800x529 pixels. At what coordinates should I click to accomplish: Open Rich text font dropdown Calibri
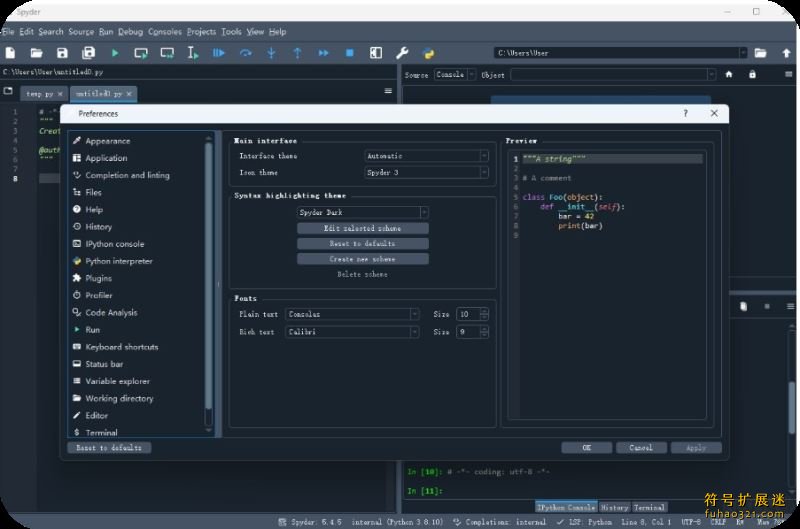(352, 332)
